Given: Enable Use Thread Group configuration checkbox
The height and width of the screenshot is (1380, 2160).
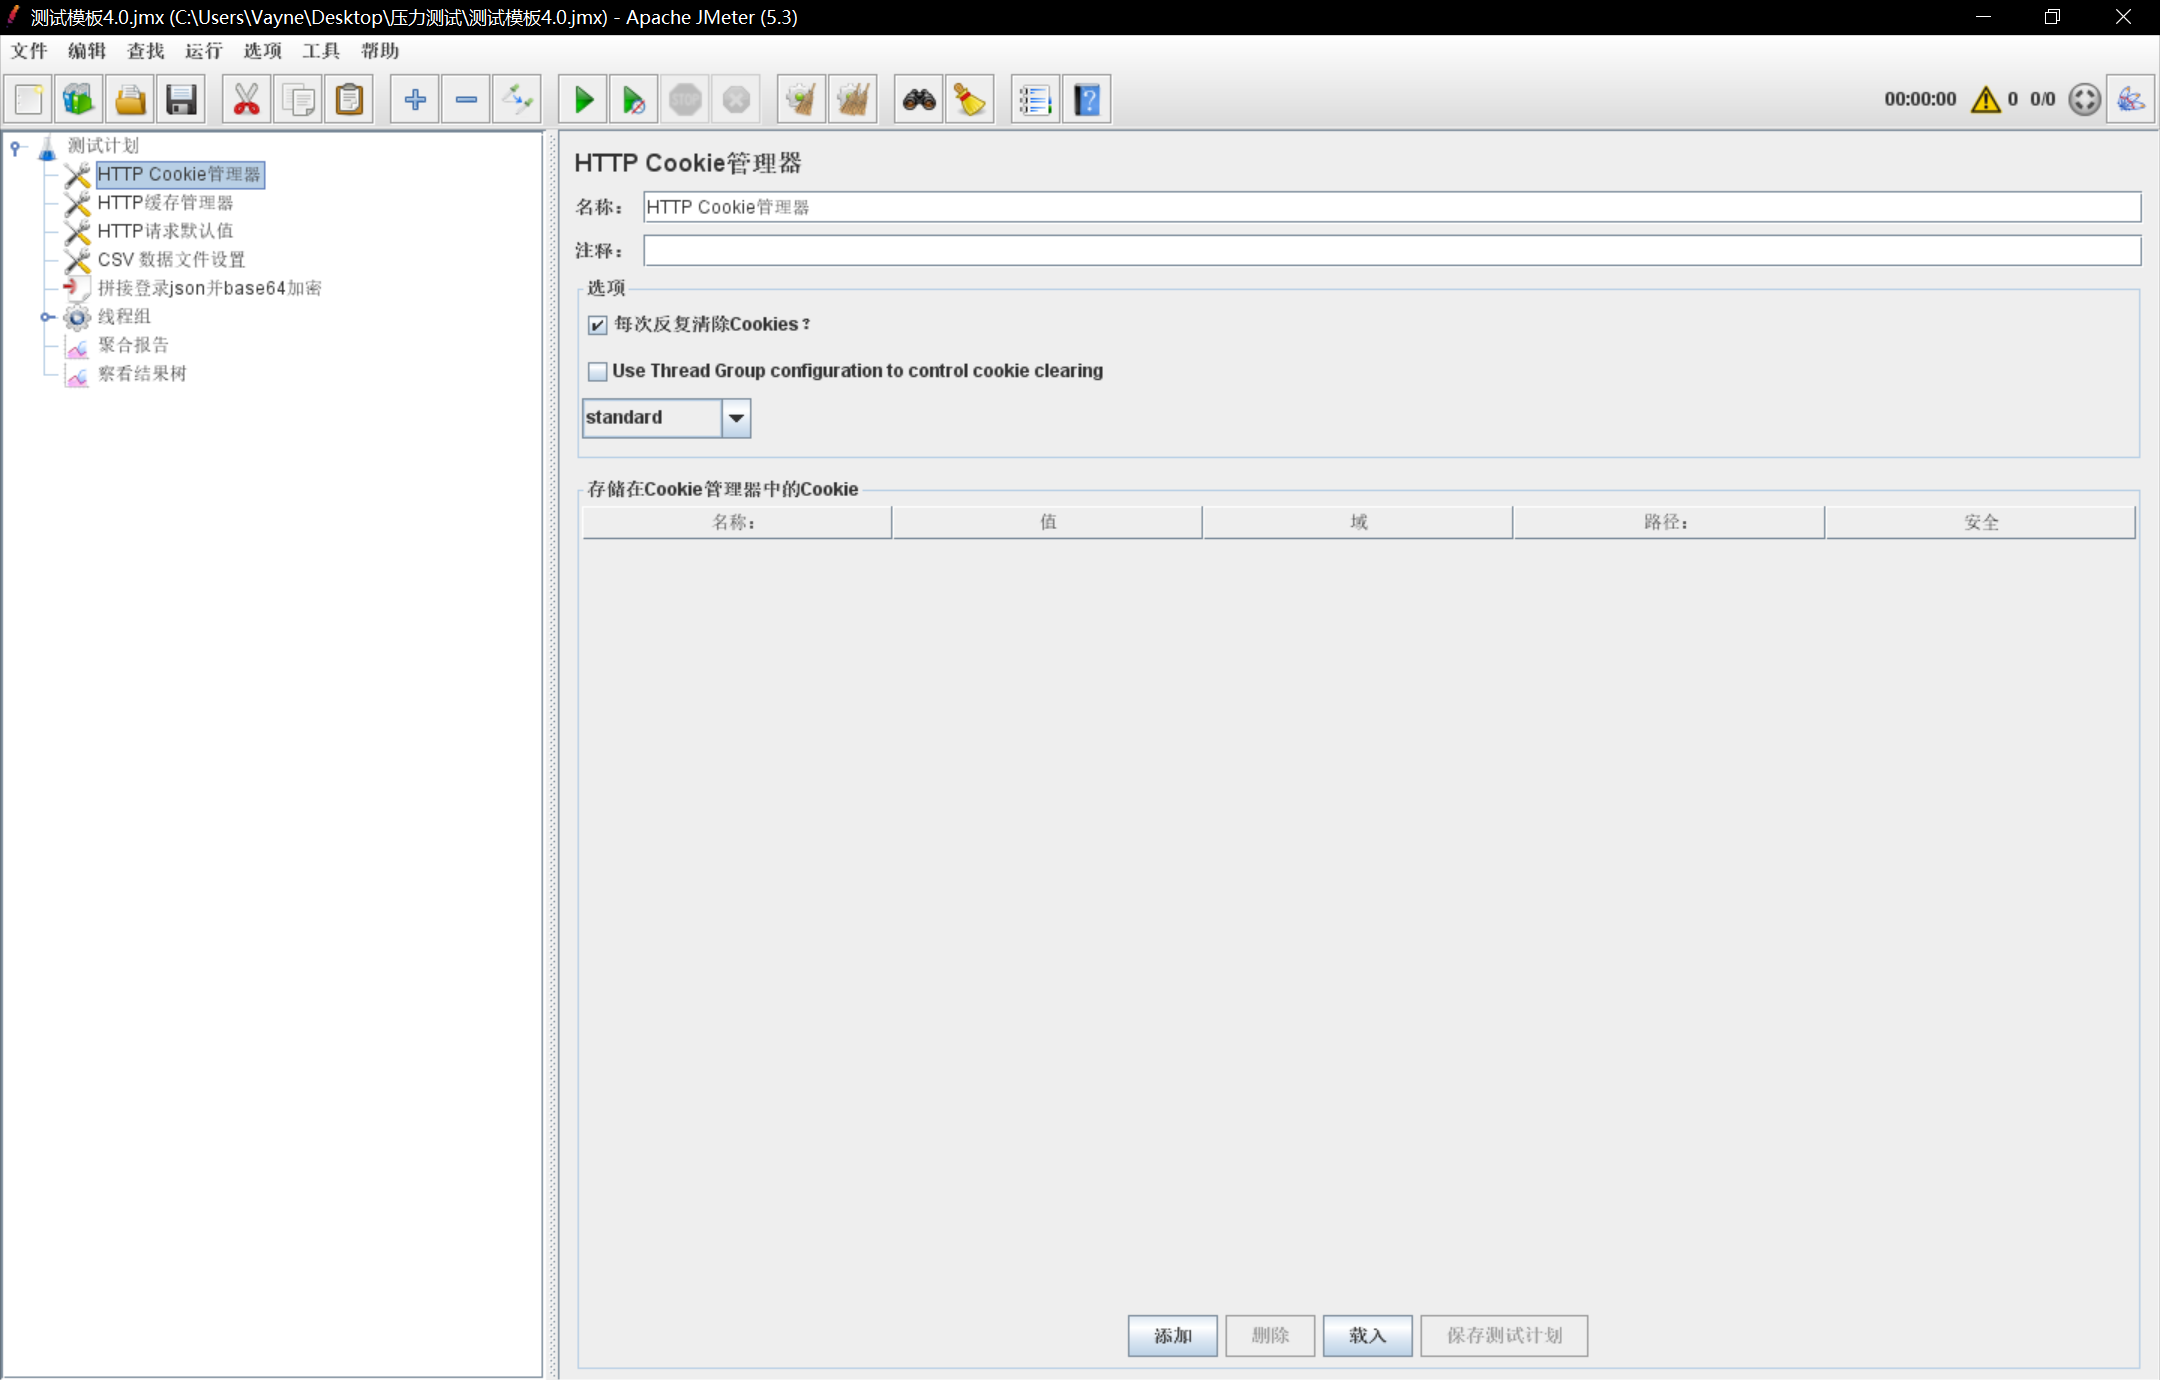Looking at the screenshot, I should click(598, 371).
